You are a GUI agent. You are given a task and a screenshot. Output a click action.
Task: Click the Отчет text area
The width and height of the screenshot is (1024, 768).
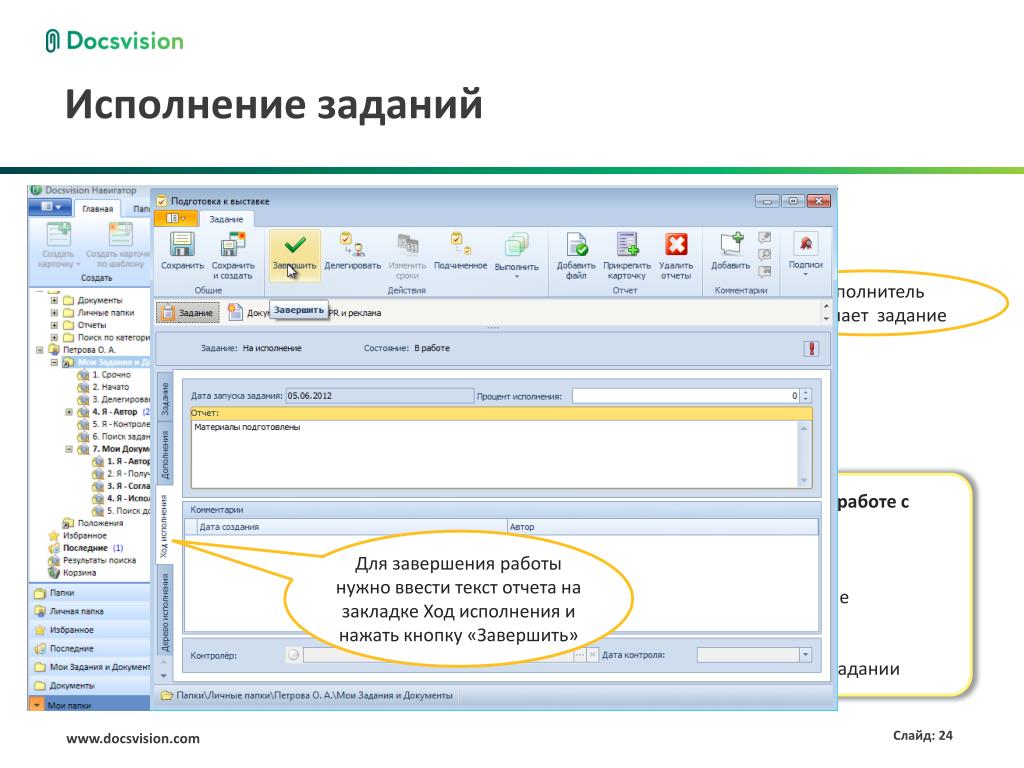point(495,454)
